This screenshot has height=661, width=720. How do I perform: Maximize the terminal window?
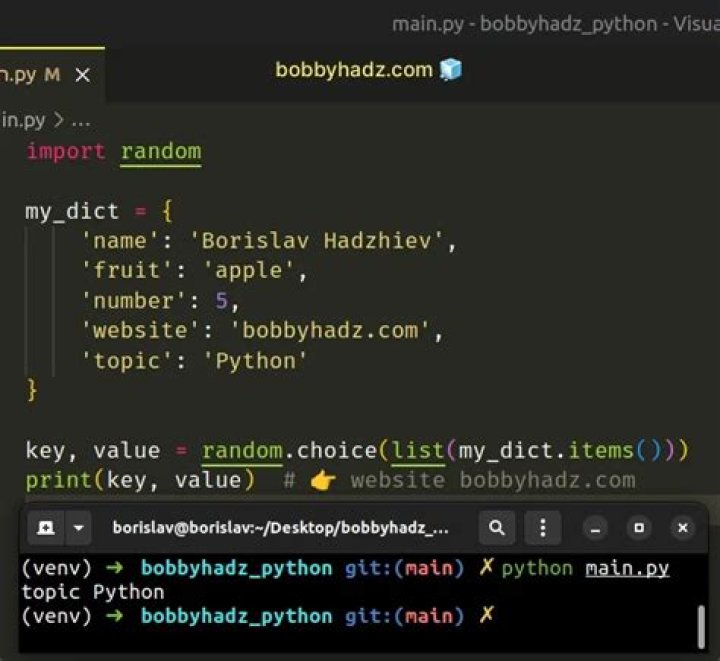pyautogui.click(x=639, y=527)
